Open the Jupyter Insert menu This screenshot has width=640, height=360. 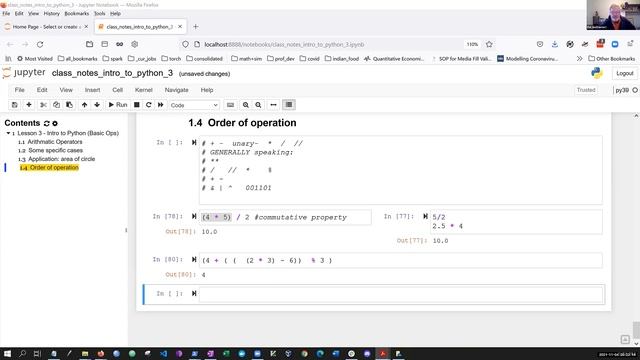92,90
